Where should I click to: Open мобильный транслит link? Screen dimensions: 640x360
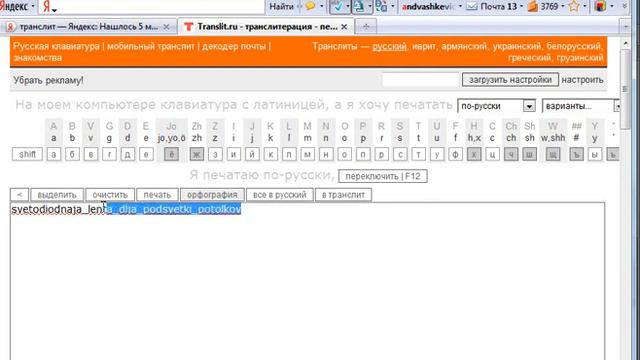coord(151,46)
